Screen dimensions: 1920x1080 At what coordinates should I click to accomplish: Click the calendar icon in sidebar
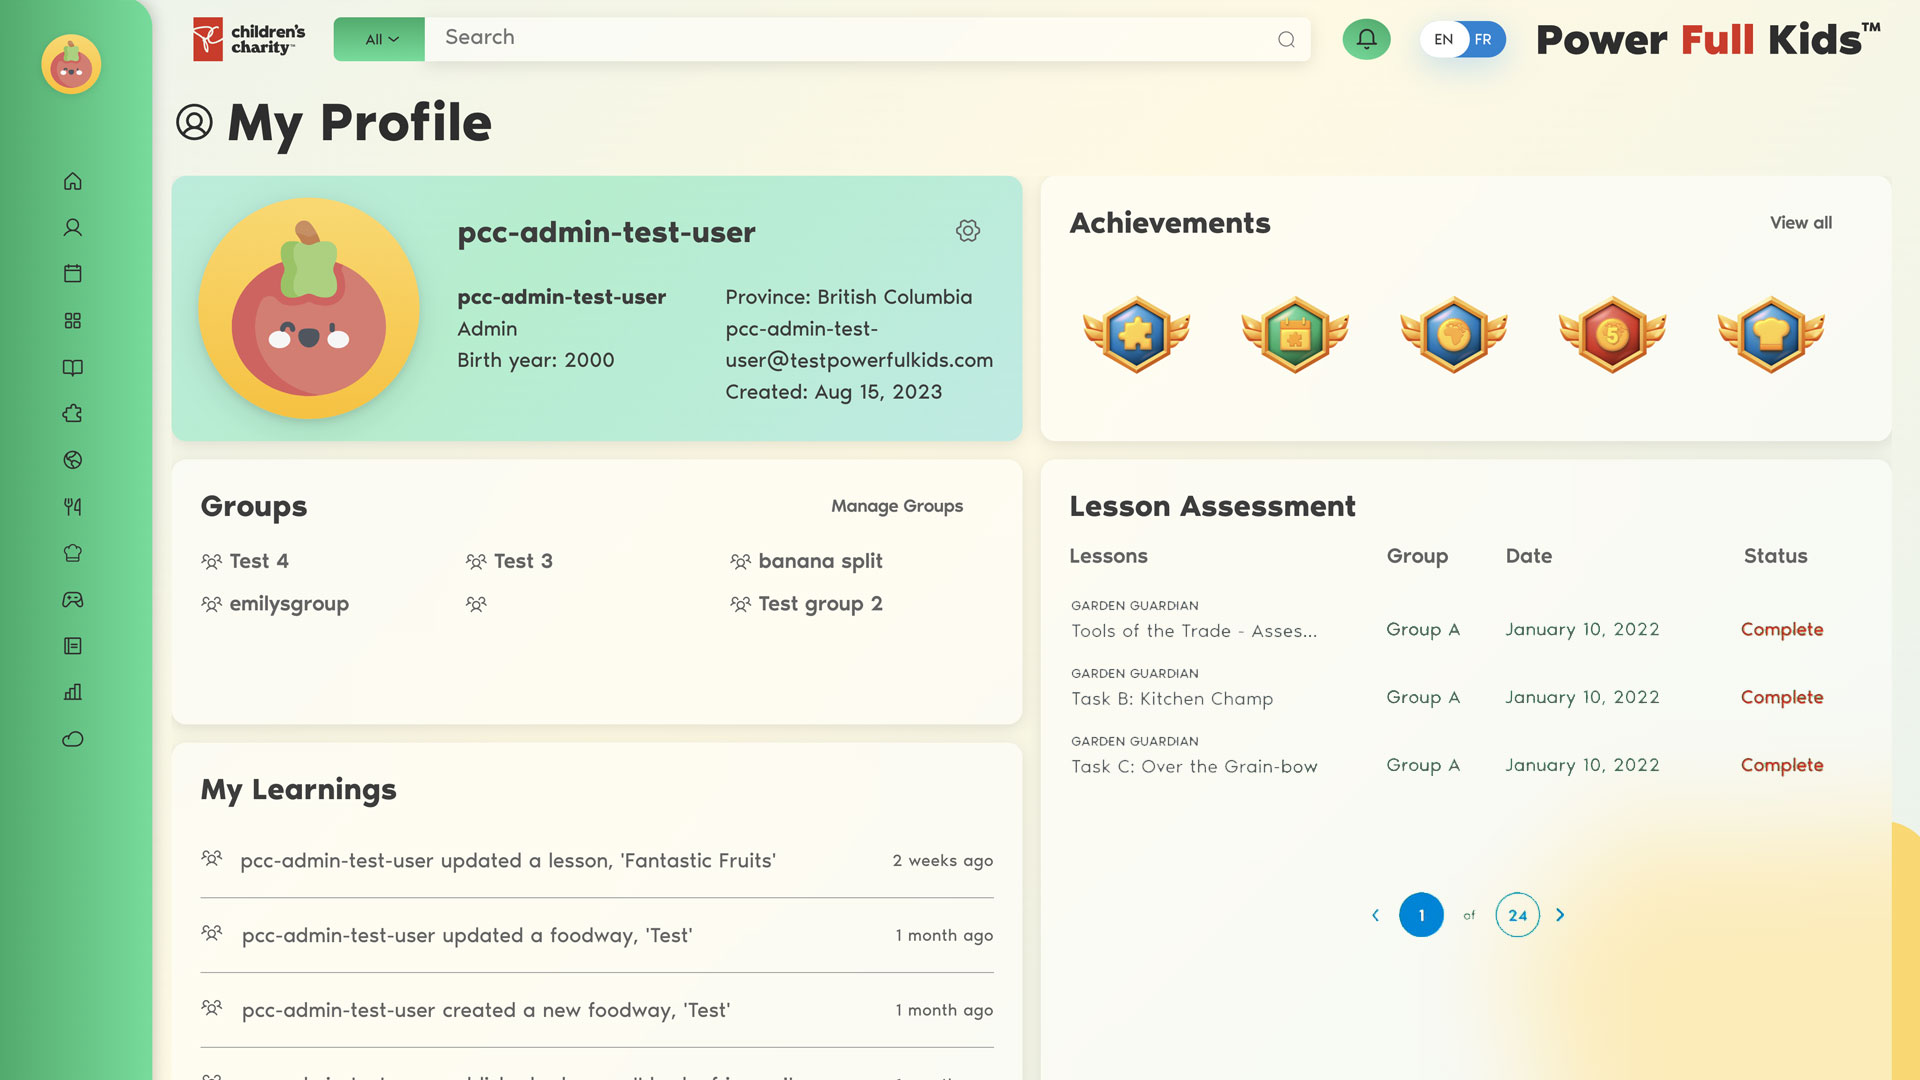click(x=72, y=274)
